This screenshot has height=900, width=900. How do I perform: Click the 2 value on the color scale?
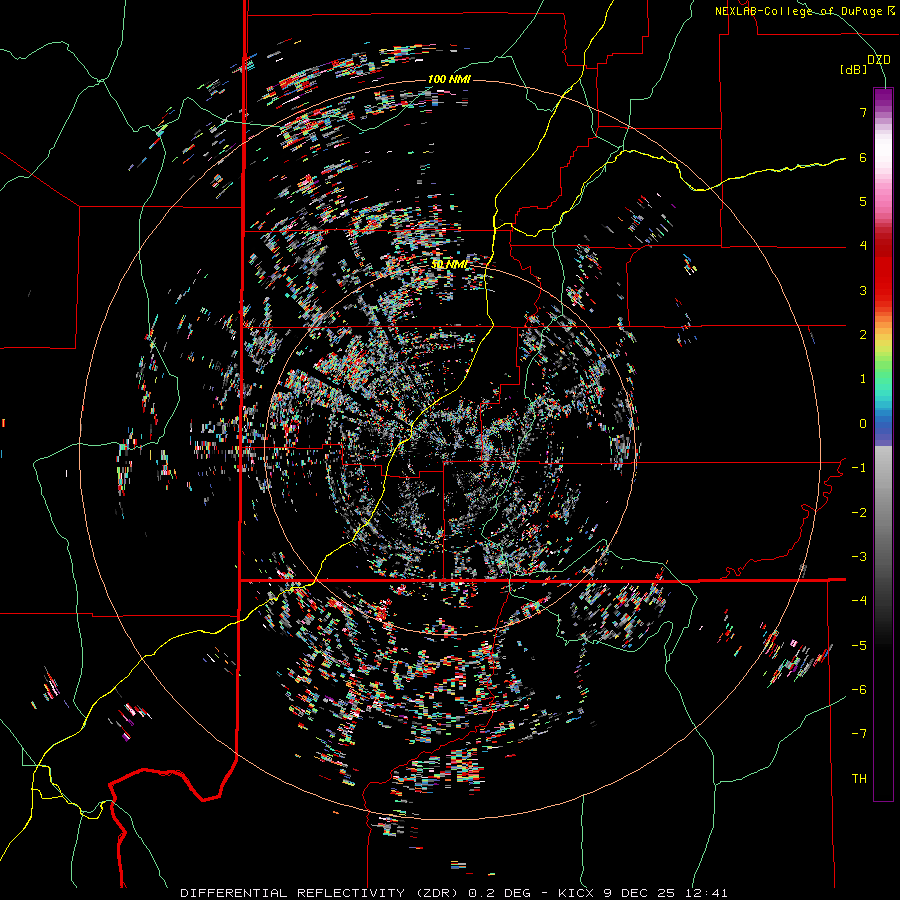(x=863, y=335)
